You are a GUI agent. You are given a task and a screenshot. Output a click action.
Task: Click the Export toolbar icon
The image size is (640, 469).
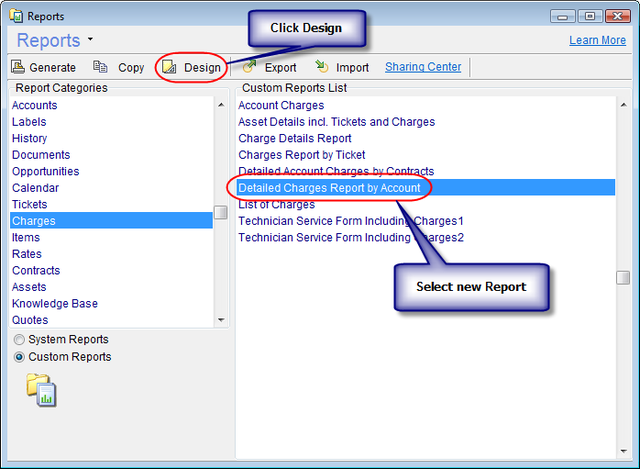click(248, 68)
